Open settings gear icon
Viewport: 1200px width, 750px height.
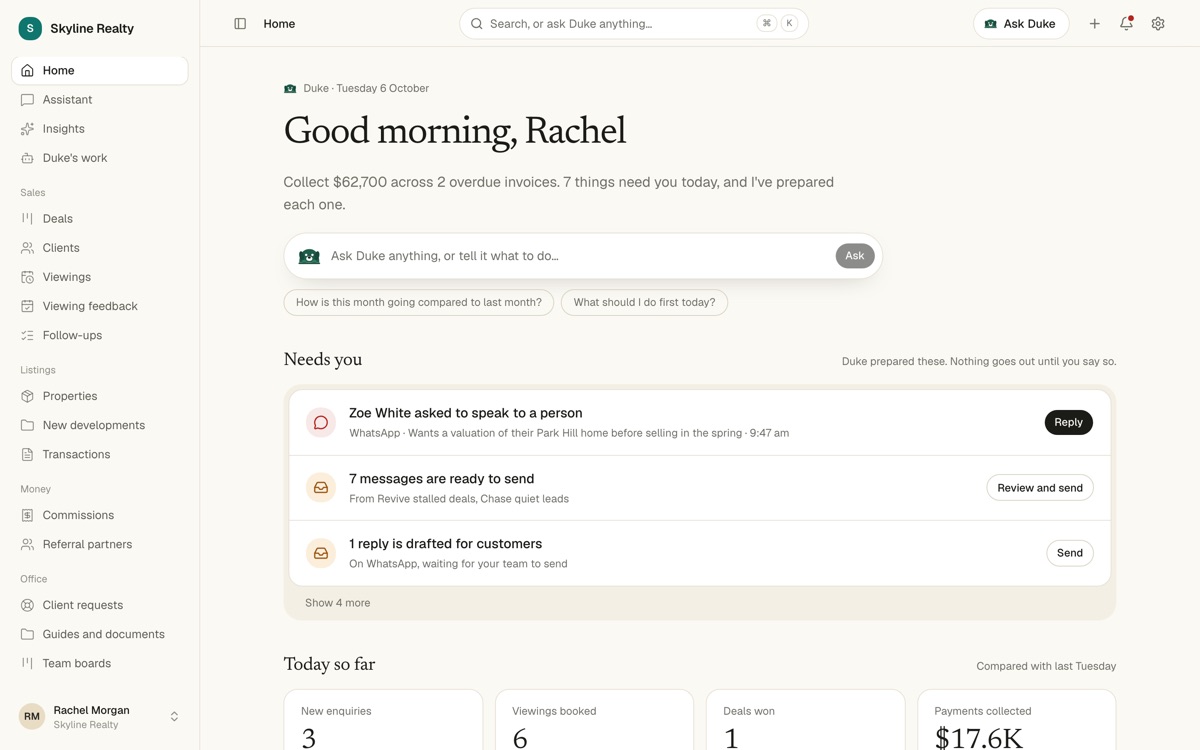click(x=1158, y=24)
